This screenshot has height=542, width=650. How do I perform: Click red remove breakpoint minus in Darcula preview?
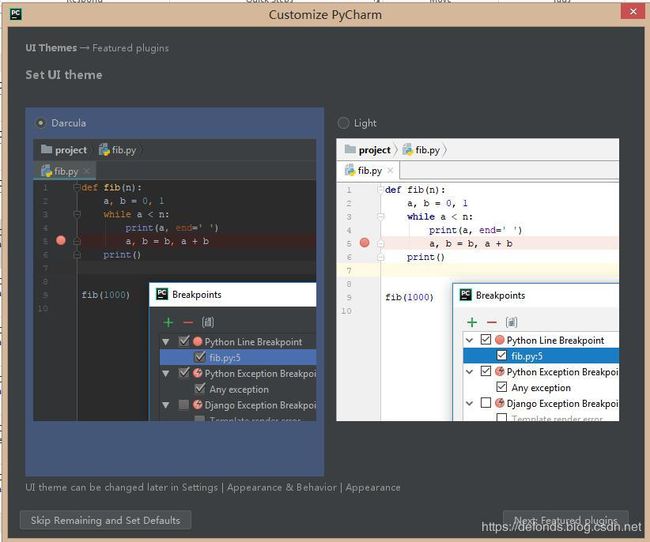pos(188,322)
